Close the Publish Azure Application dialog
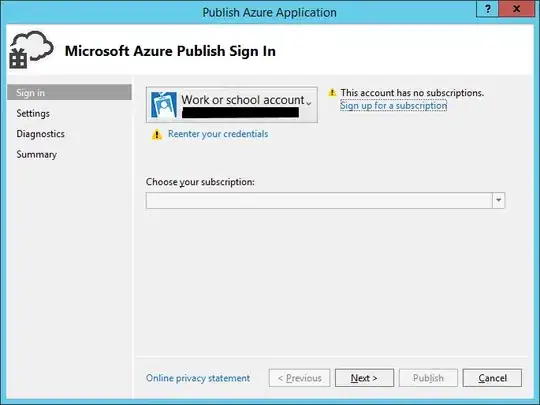540x405 pixels. click(516, 9)
